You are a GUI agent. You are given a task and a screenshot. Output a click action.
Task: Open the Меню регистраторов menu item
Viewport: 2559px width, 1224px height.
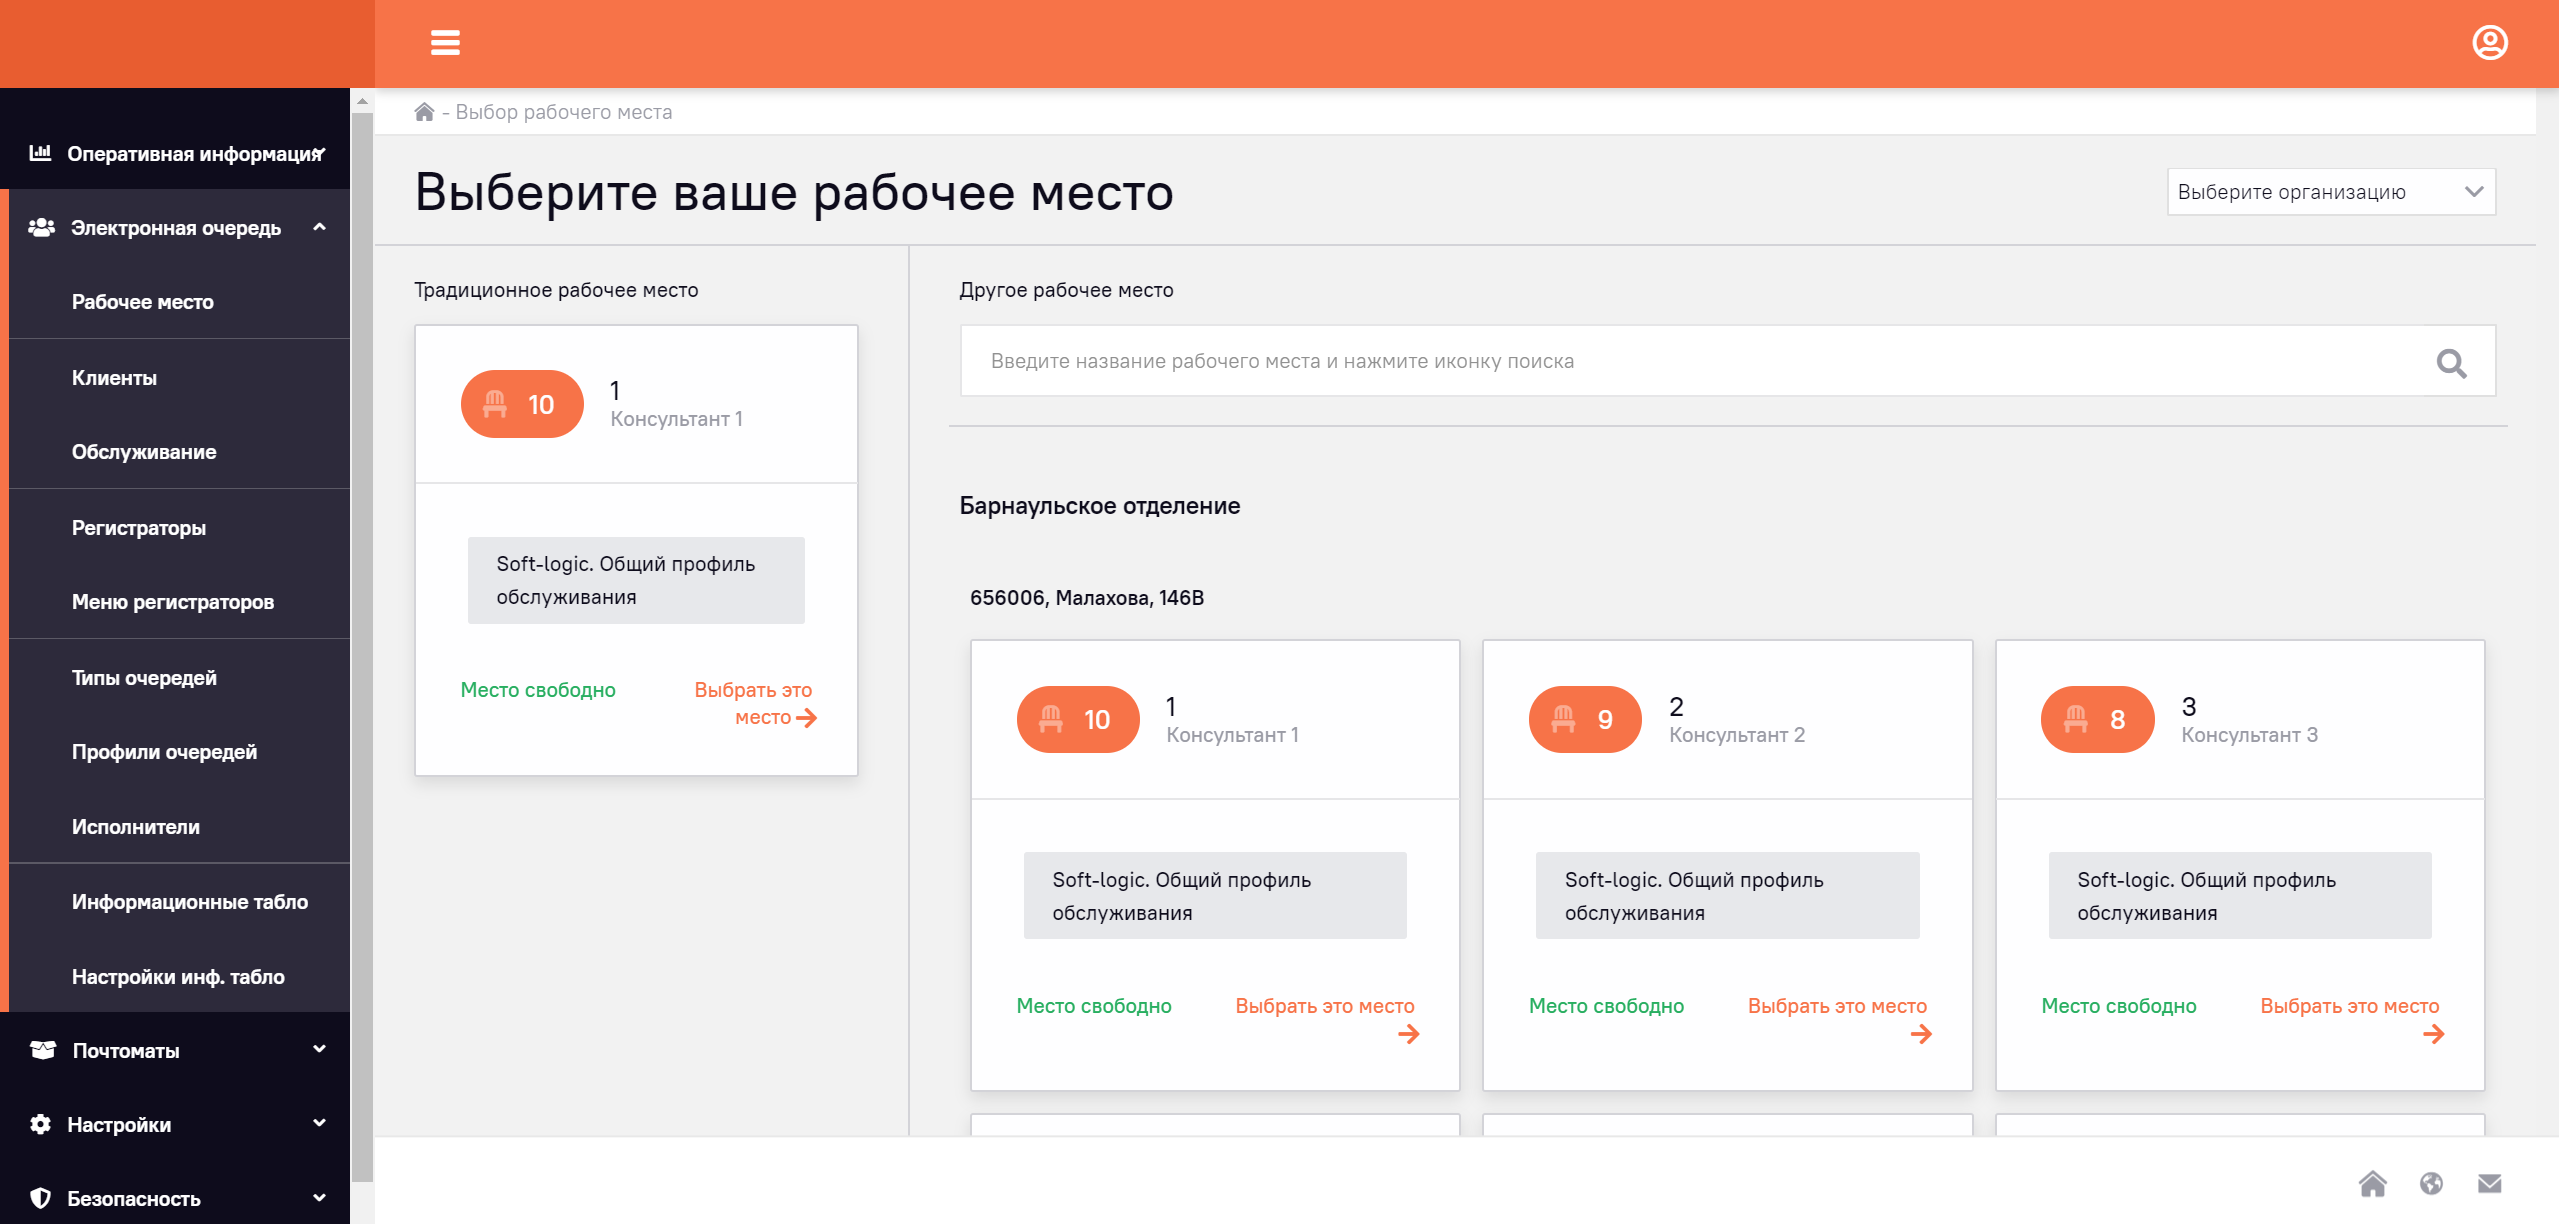coord(179,602)
